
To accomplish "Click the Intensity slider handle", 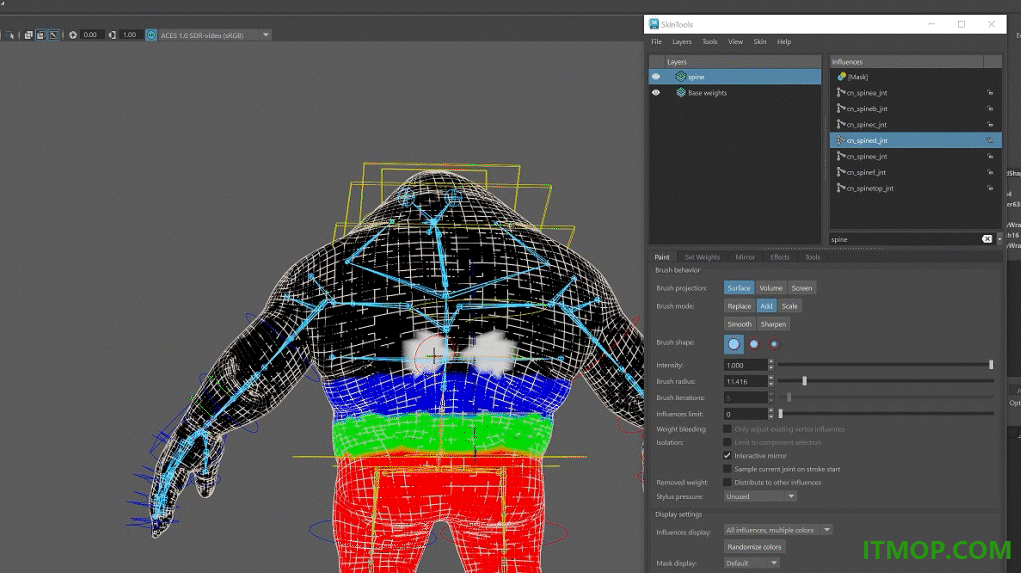I will 991,365.
